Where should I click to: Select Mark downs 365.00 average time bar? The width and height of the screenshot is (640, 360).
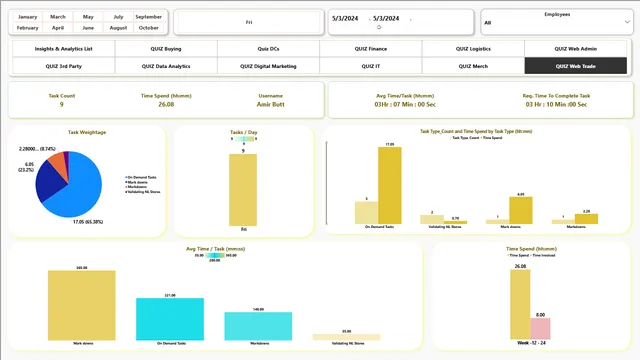pyautogui.click(x=82, y=305)
